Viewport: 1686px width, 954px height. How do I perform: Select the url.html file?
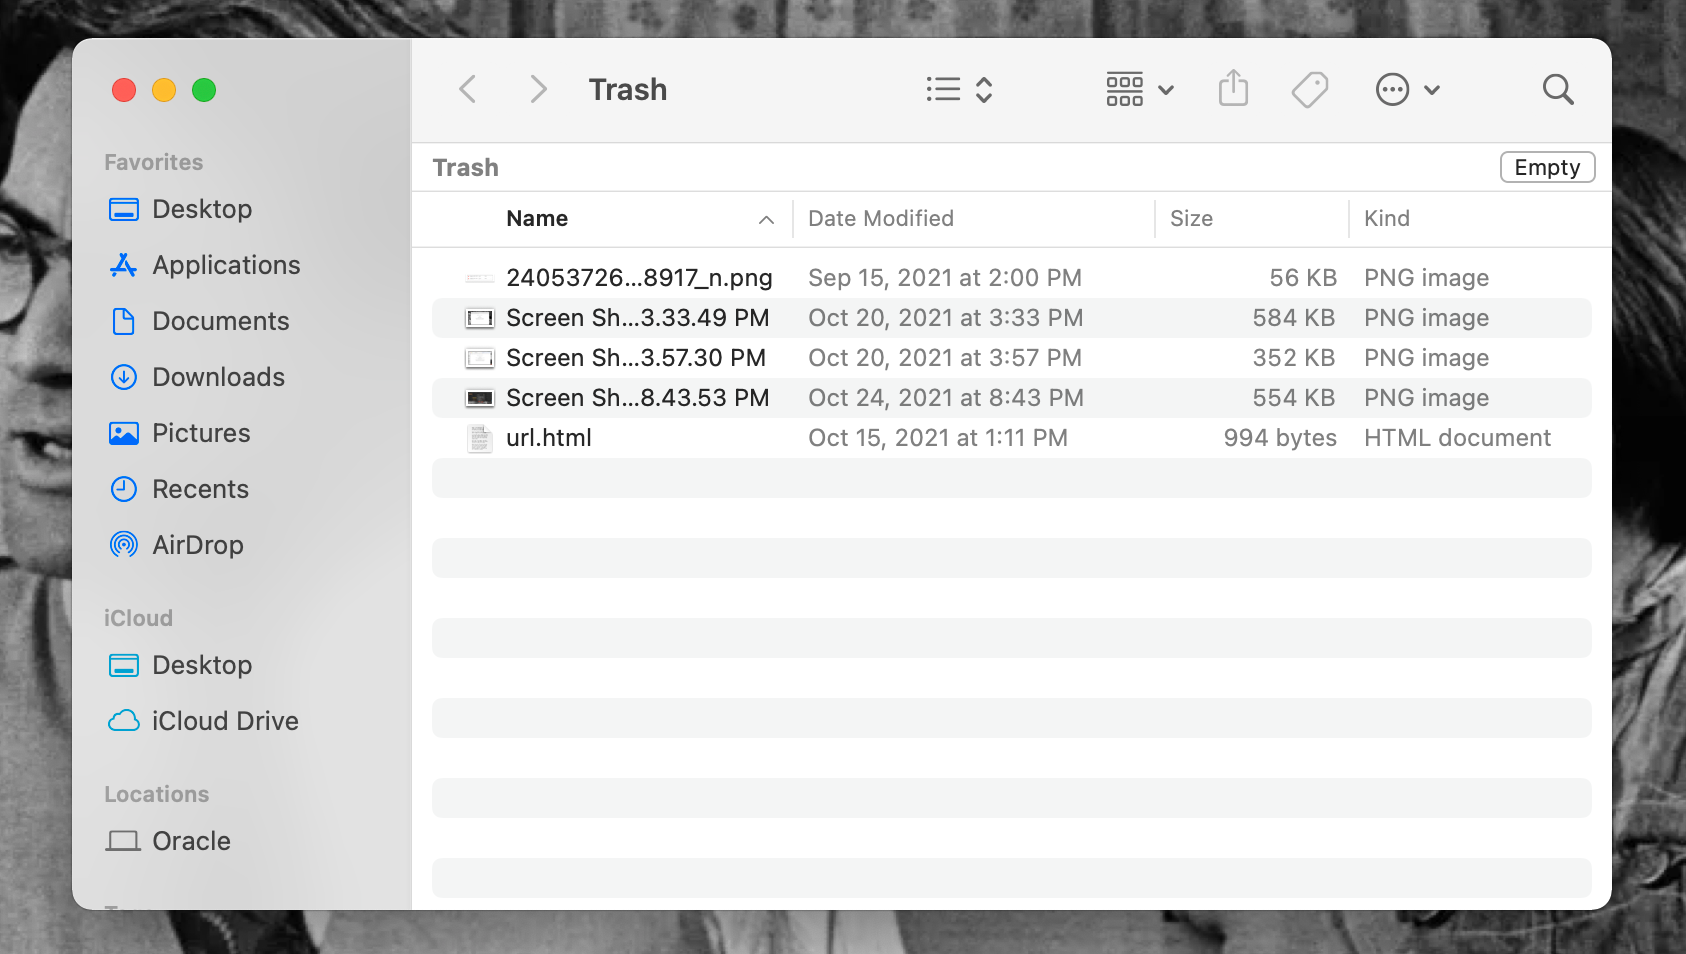click(x=549, y=438)
